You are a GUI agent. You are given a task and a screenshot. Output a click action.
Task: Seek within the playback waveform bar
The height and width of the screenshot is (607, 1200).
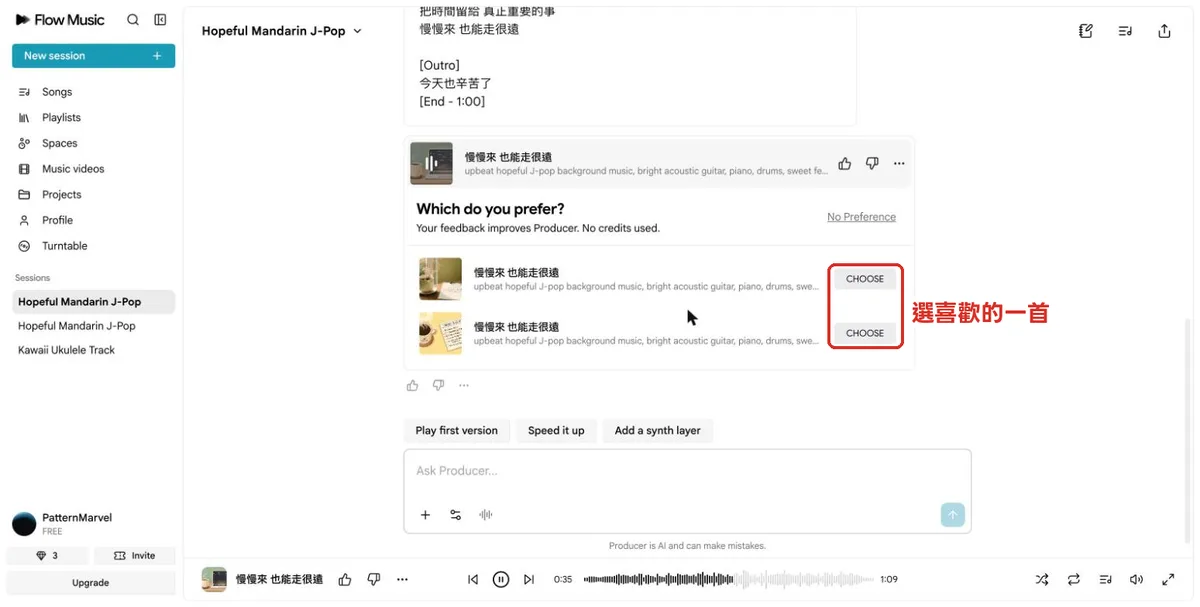click(x=728, y=579)
